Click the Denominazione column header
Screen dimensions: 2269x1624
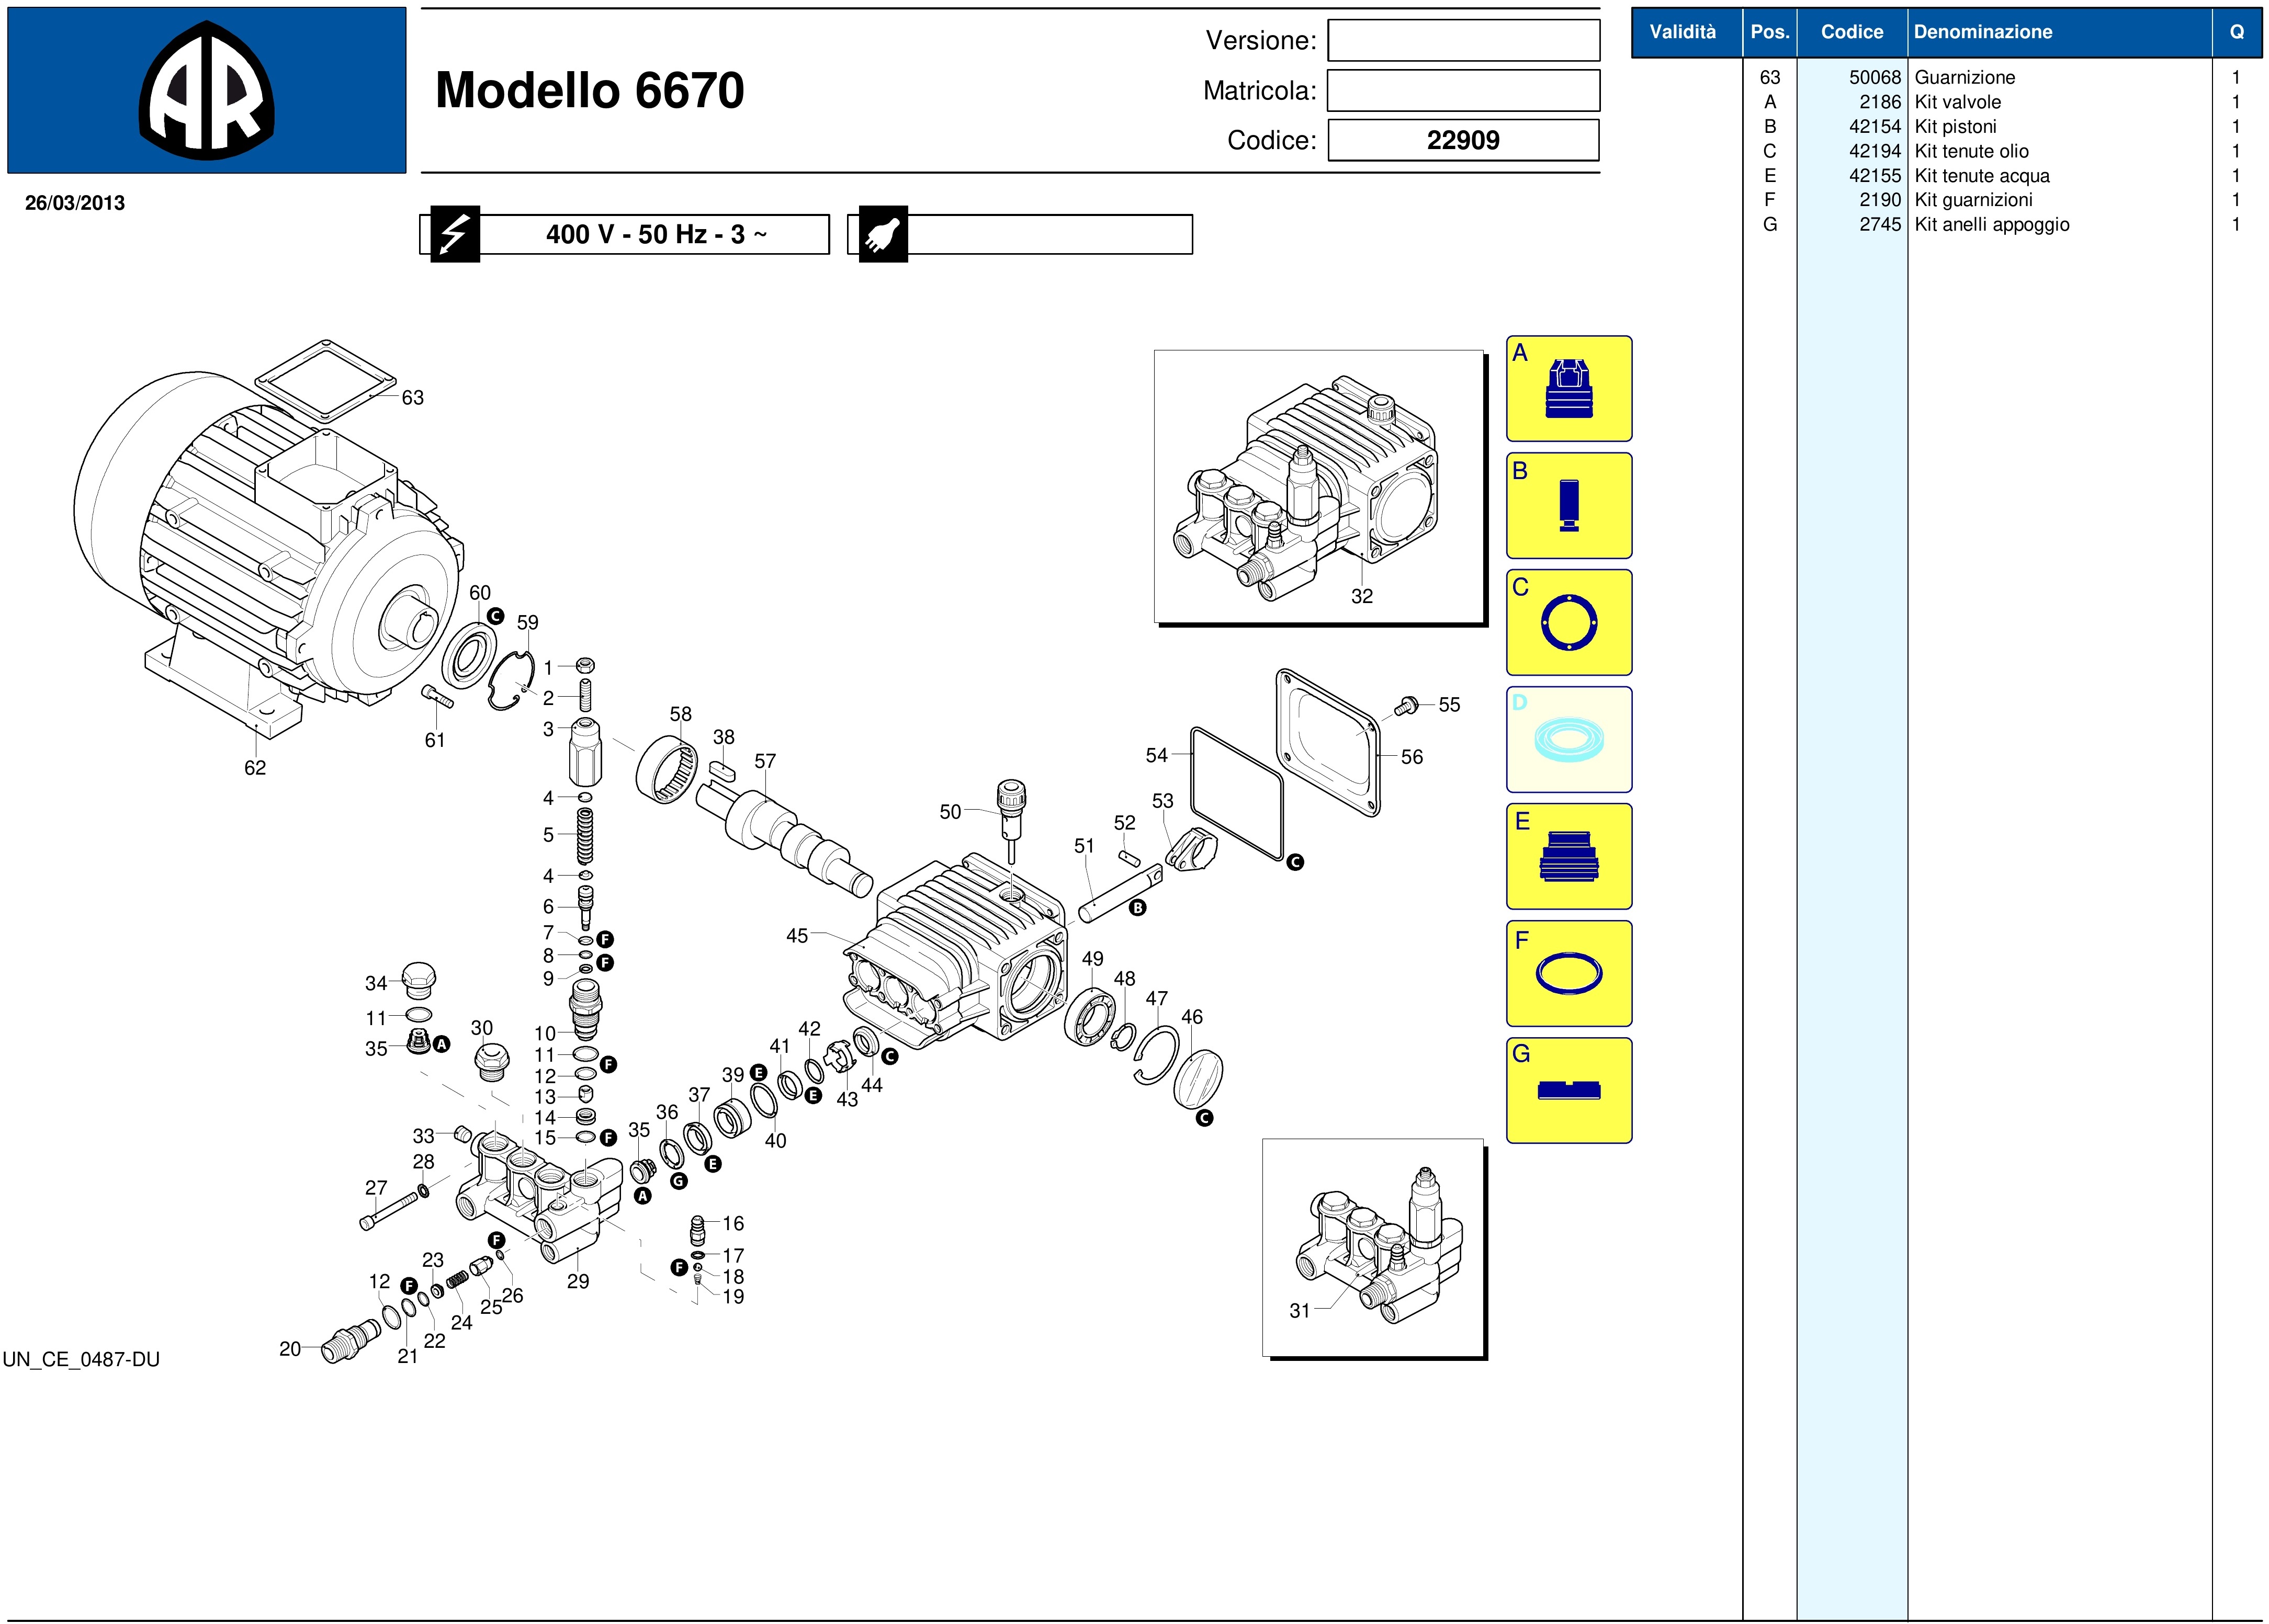pos(1982,32)
